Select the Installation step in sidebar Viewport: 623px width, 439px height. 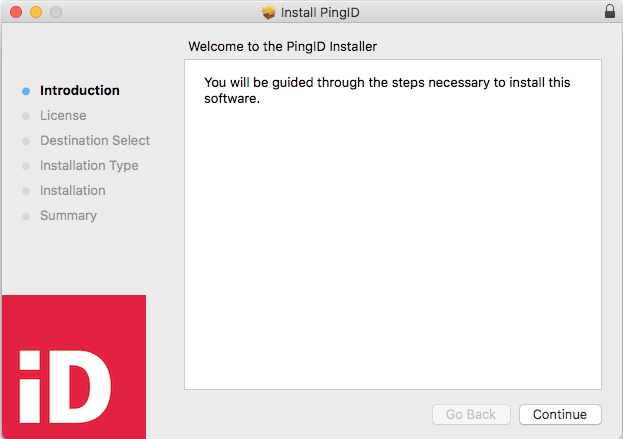[x=73, y=191]
